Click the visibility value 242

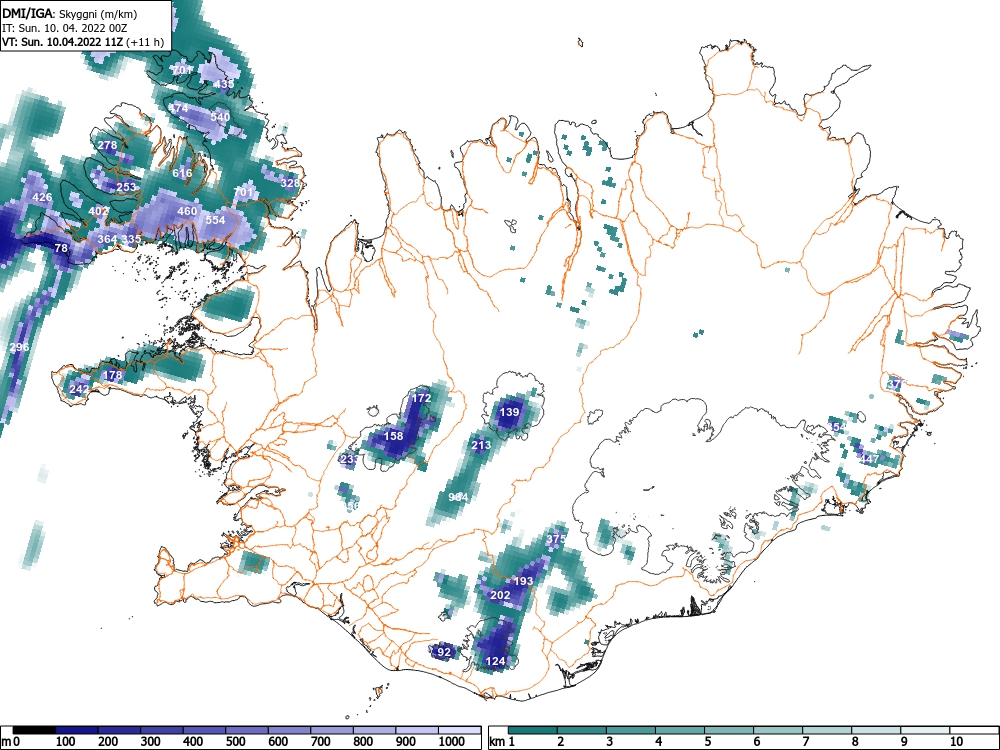tap(79, 389)
